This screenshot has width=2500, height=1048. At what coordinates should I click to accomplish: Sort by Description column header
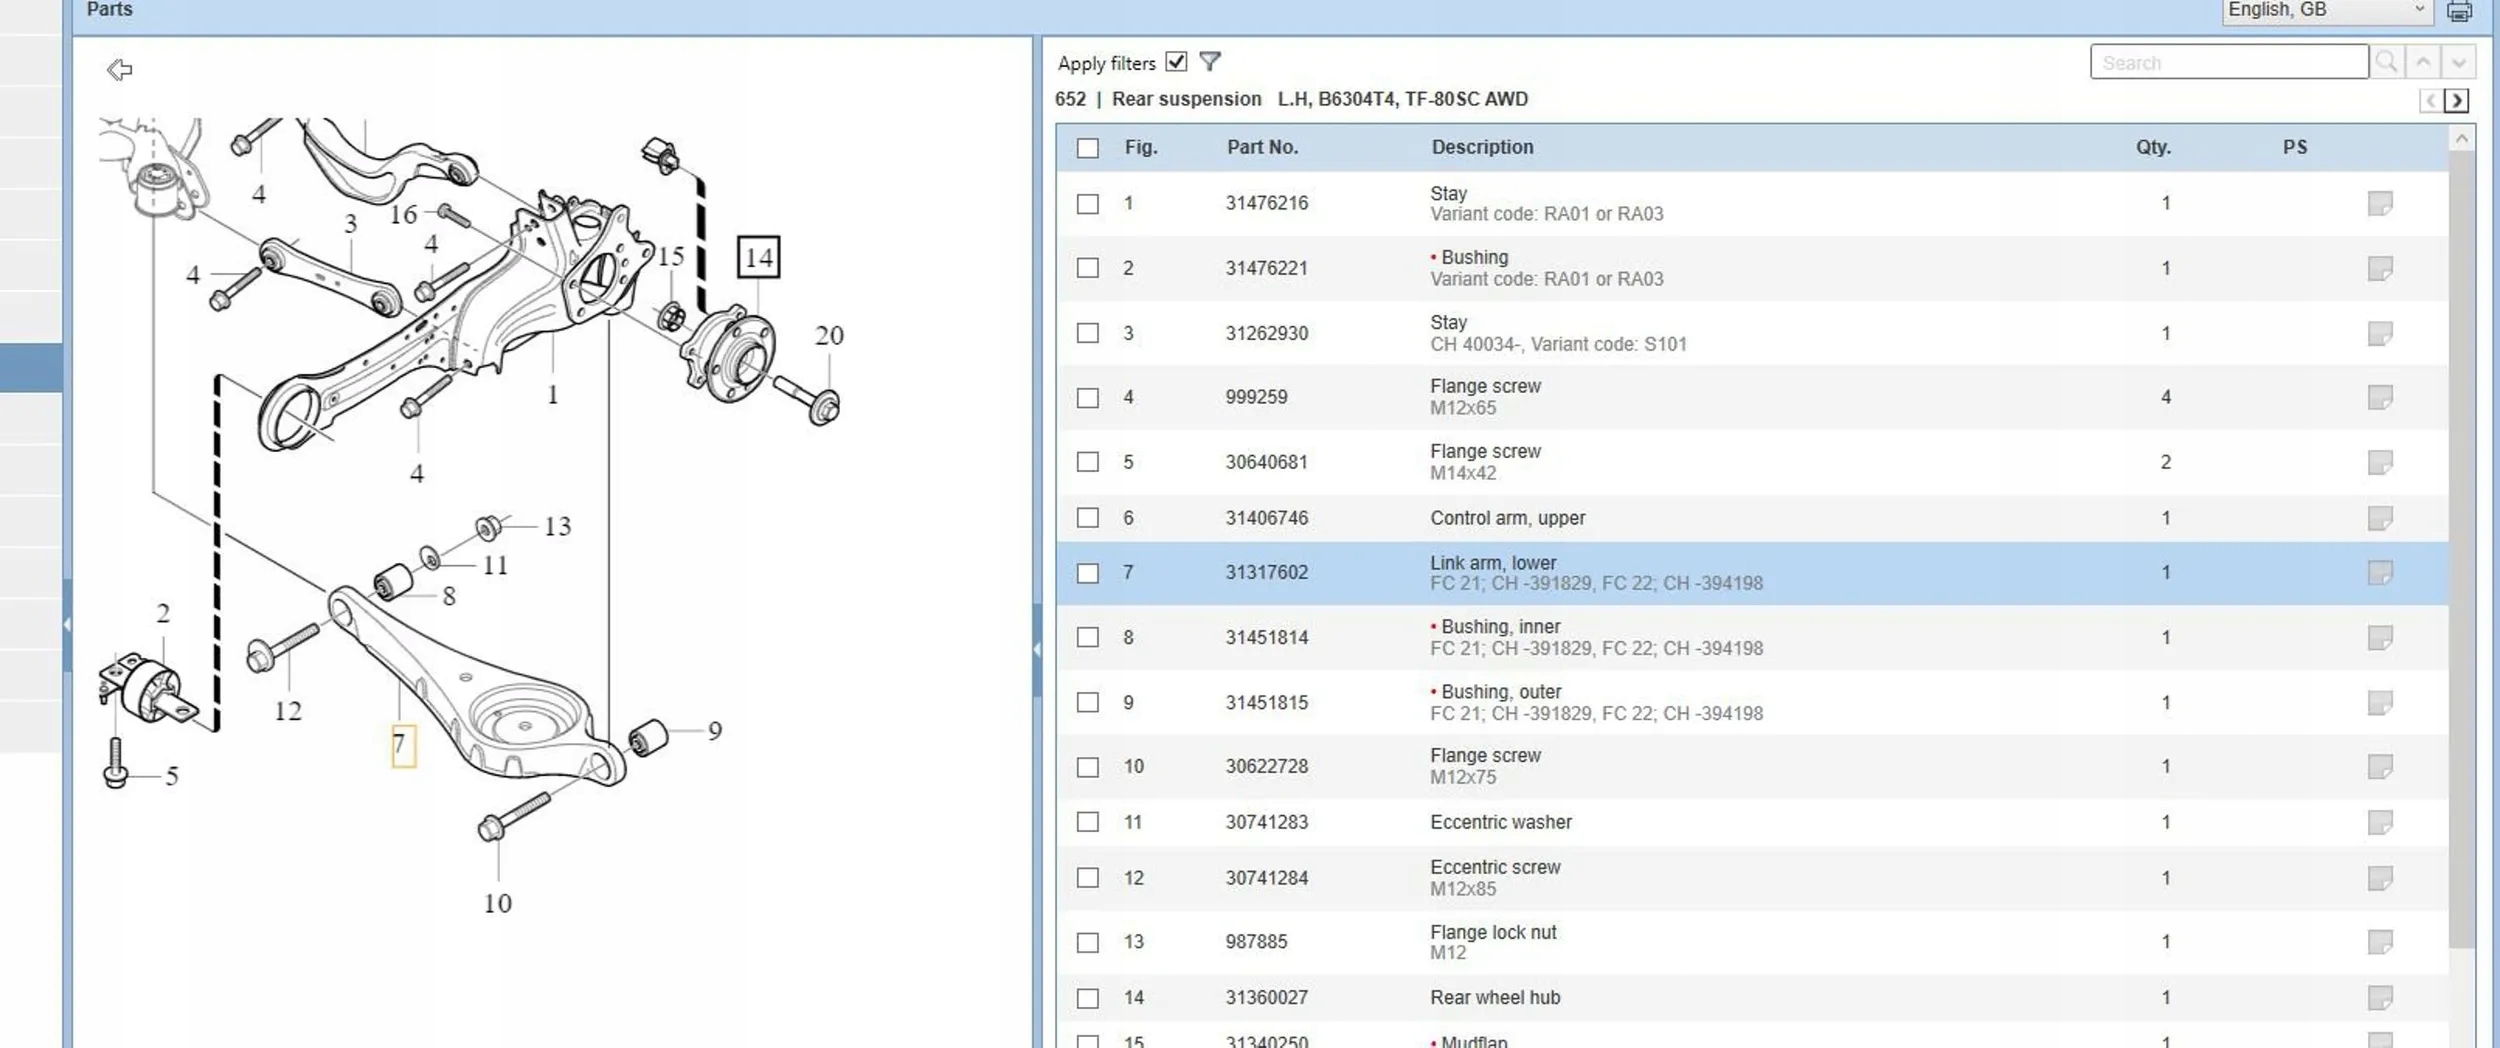click(x=1482, y=147)
